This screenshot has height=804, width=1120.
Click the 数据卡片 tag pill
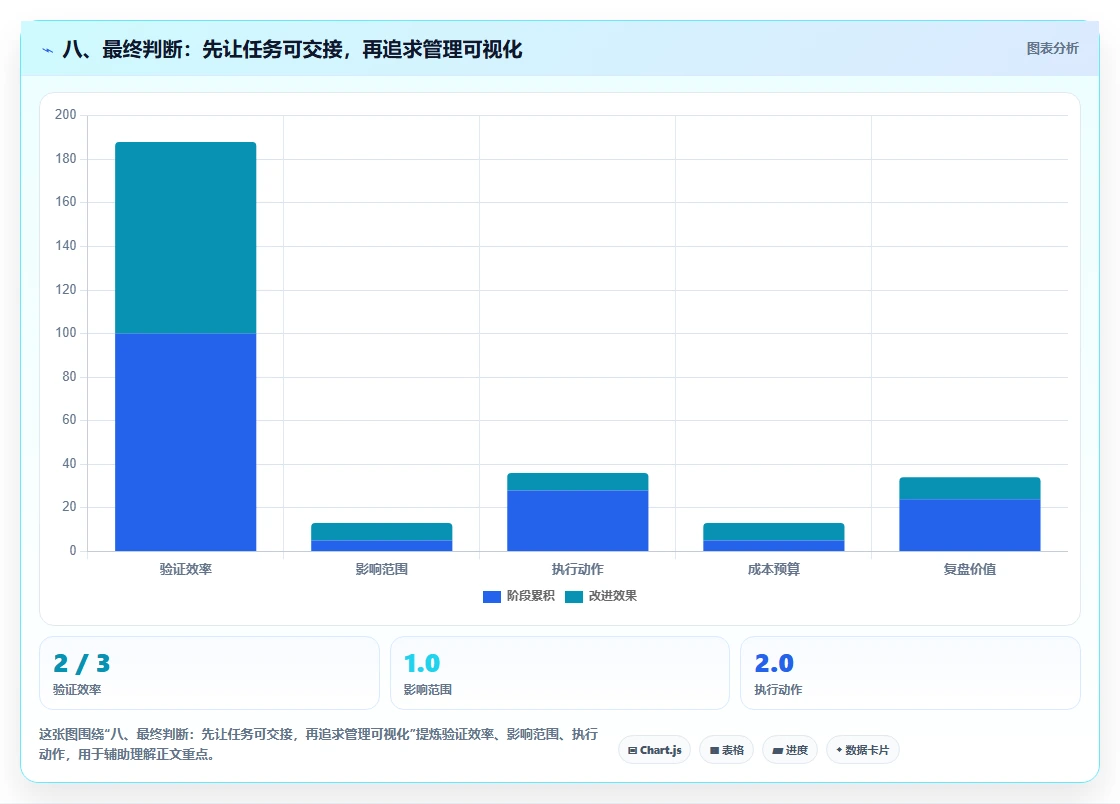point(862,750)
